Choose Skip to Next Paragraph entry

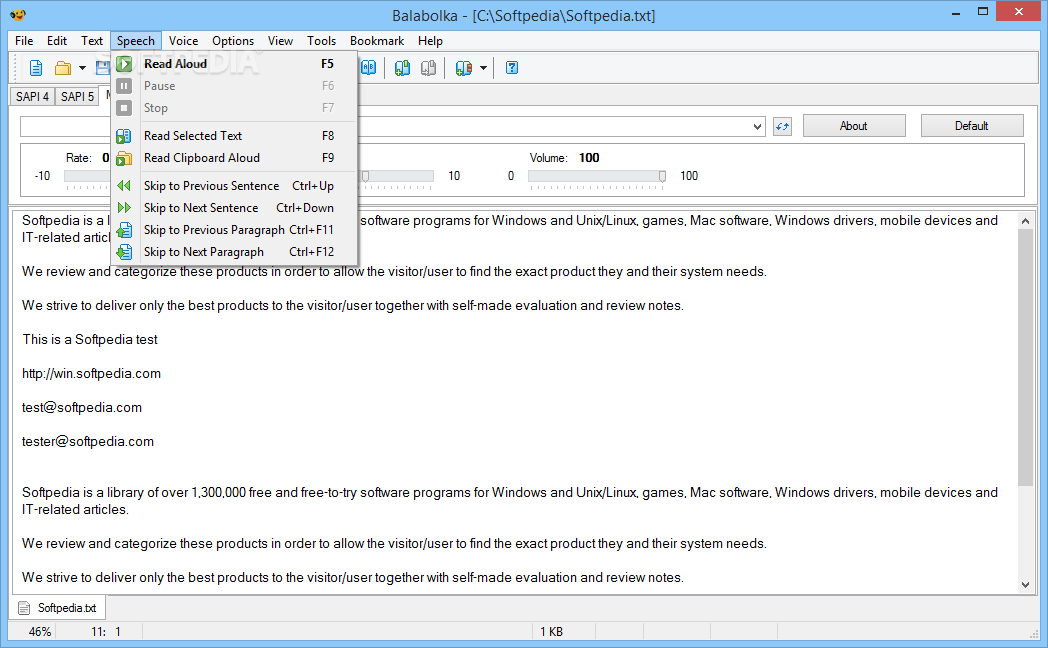coord(235,252)
